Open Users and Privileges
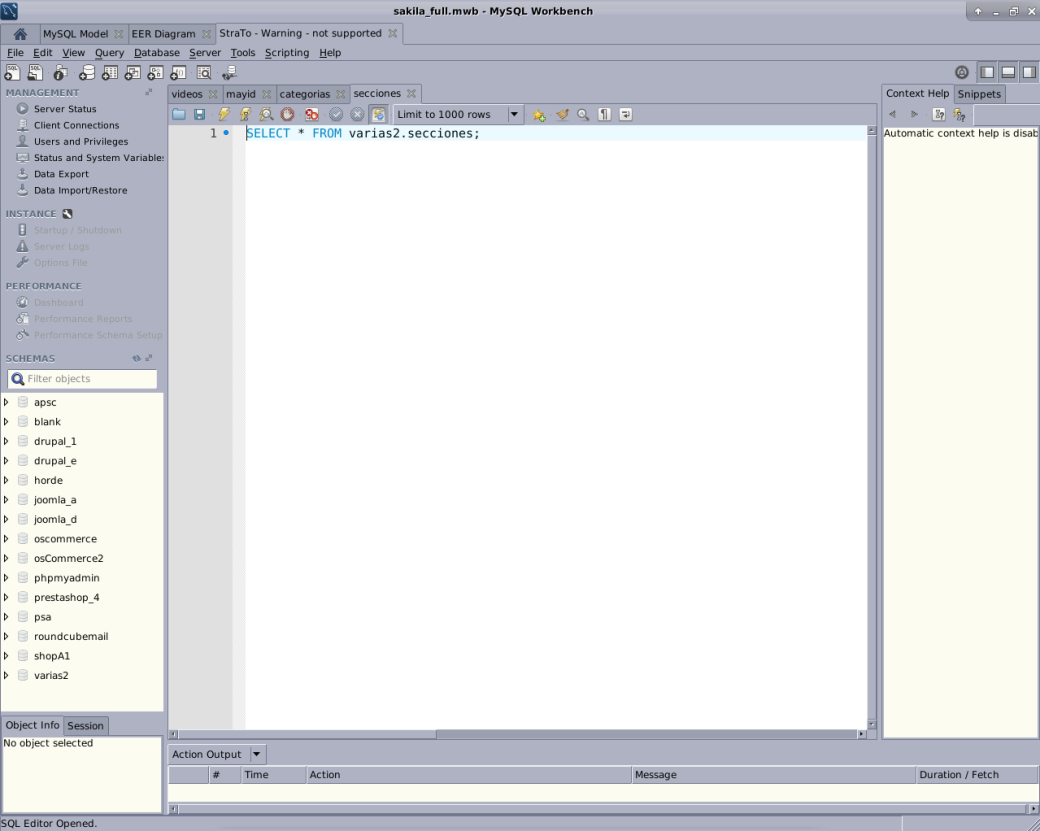 coord(81,142)
